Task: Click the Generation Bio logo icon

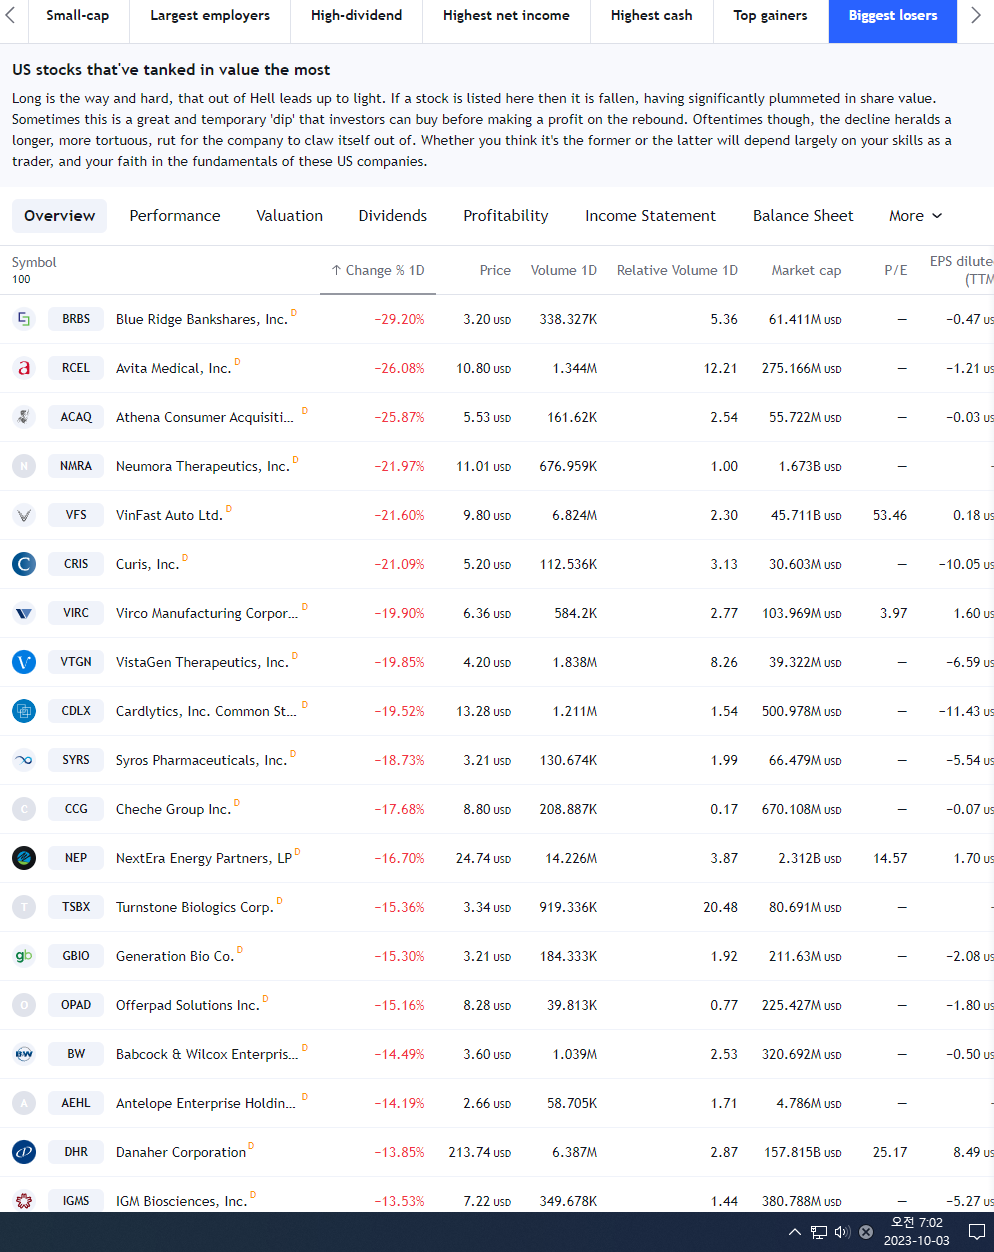Action: 24,956
